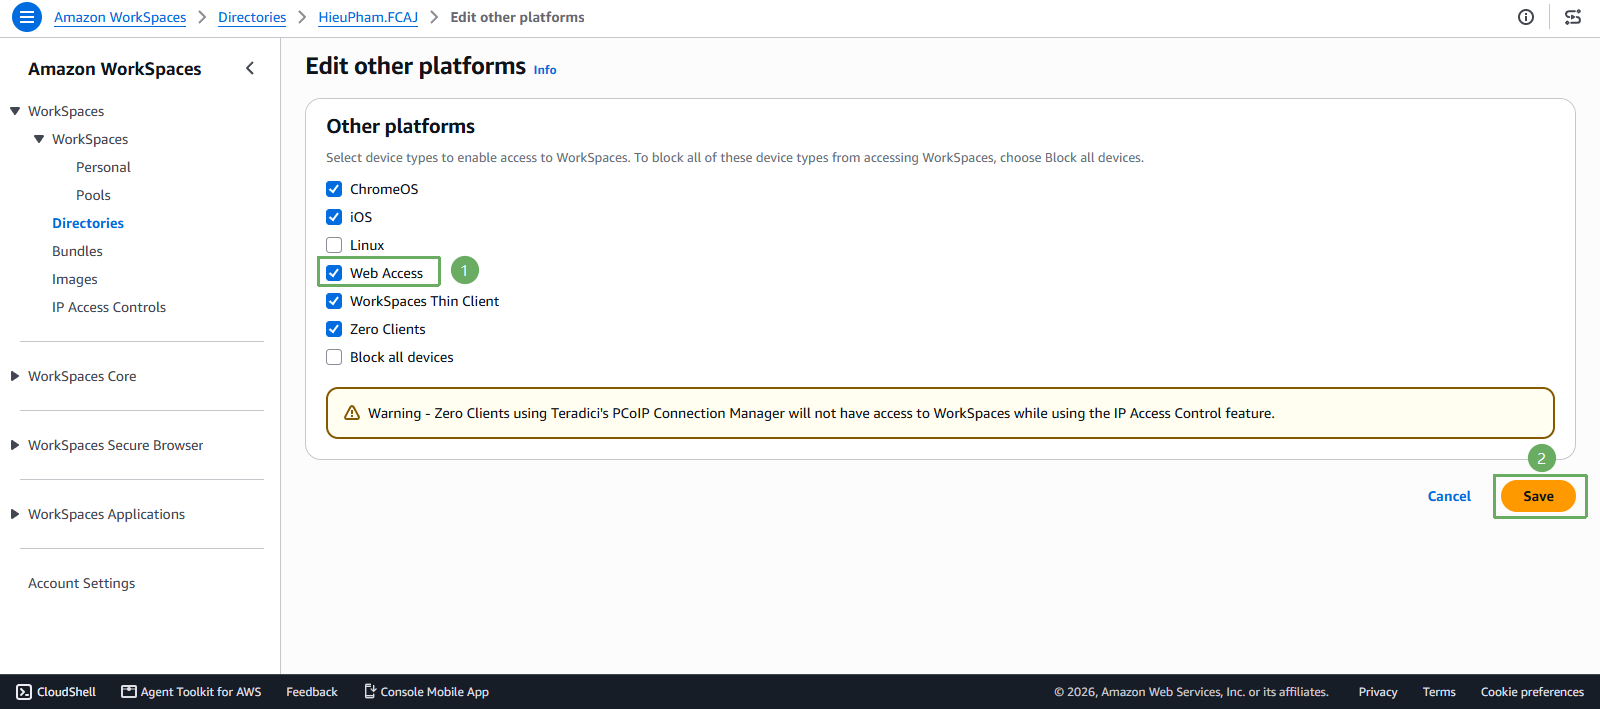Toggle the Web Access checkbox
The height and width of the screenshot is (709, 1600).
click(334, 273)
